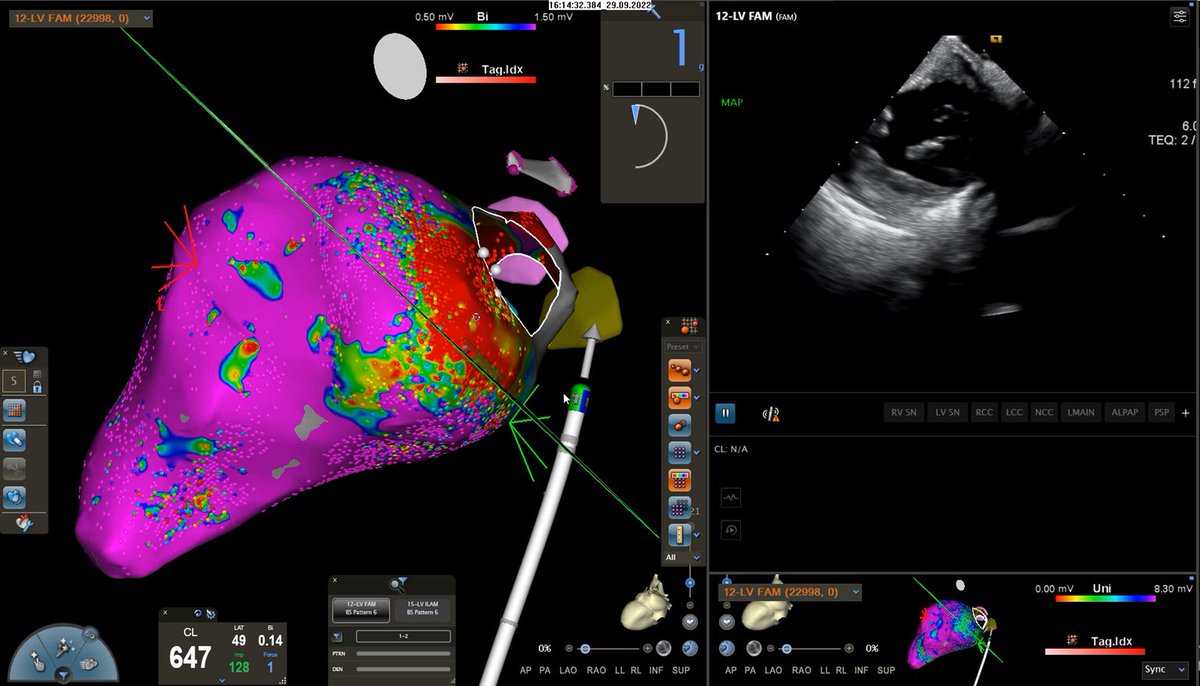
Task: Pause the ultrasound playback
Action: coord(725,413)
